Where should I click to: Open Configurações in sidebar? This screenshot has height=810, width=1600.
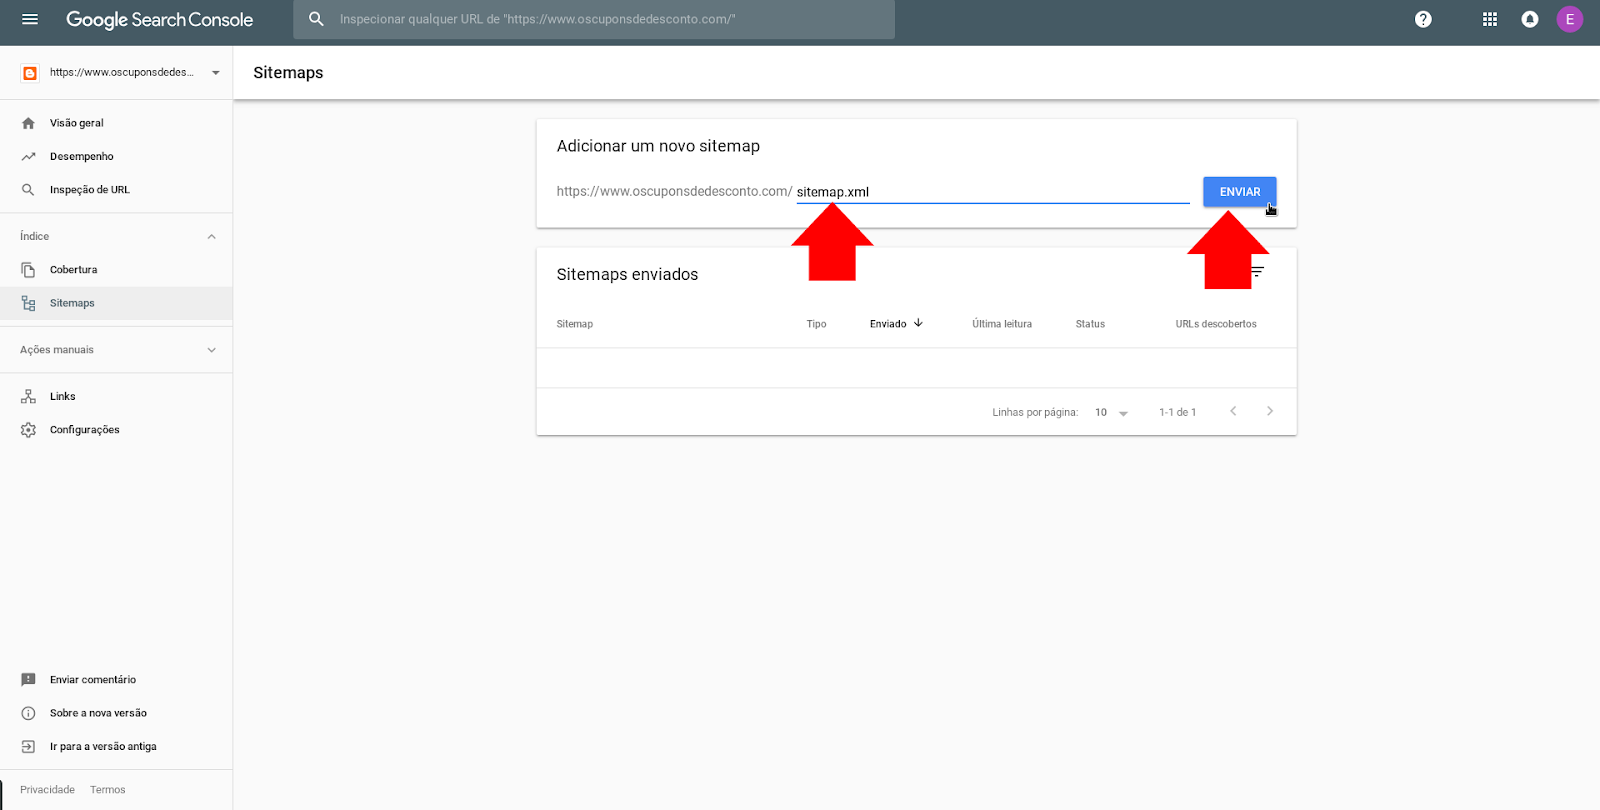(x=116, y=430)
